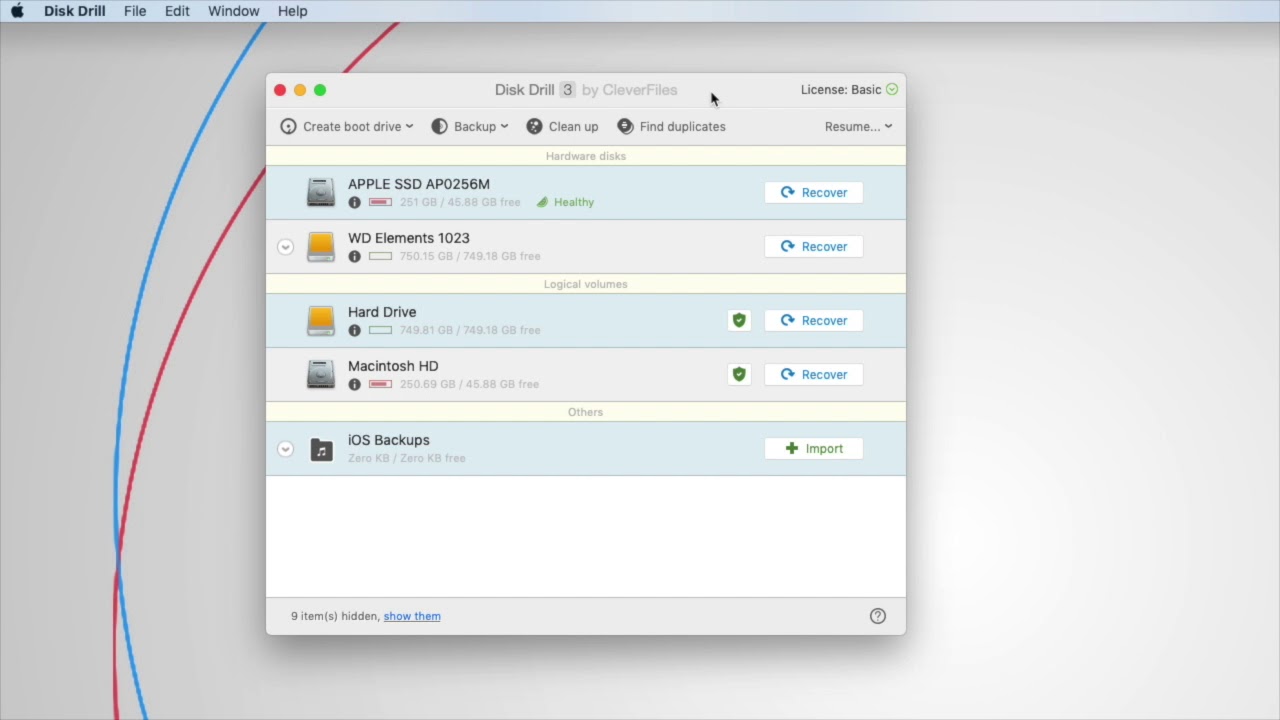Viewport: 1280px width, 720px height.
Task: Expand the iOS Backups entry
Action: pos(285,449)
